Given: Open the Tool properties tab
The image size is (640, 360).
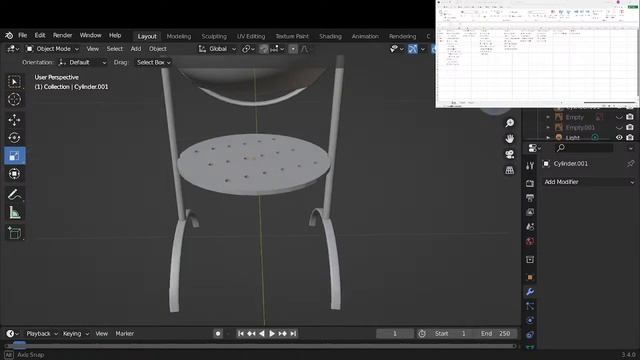Looking at the screenshot, I should [530, 165].
